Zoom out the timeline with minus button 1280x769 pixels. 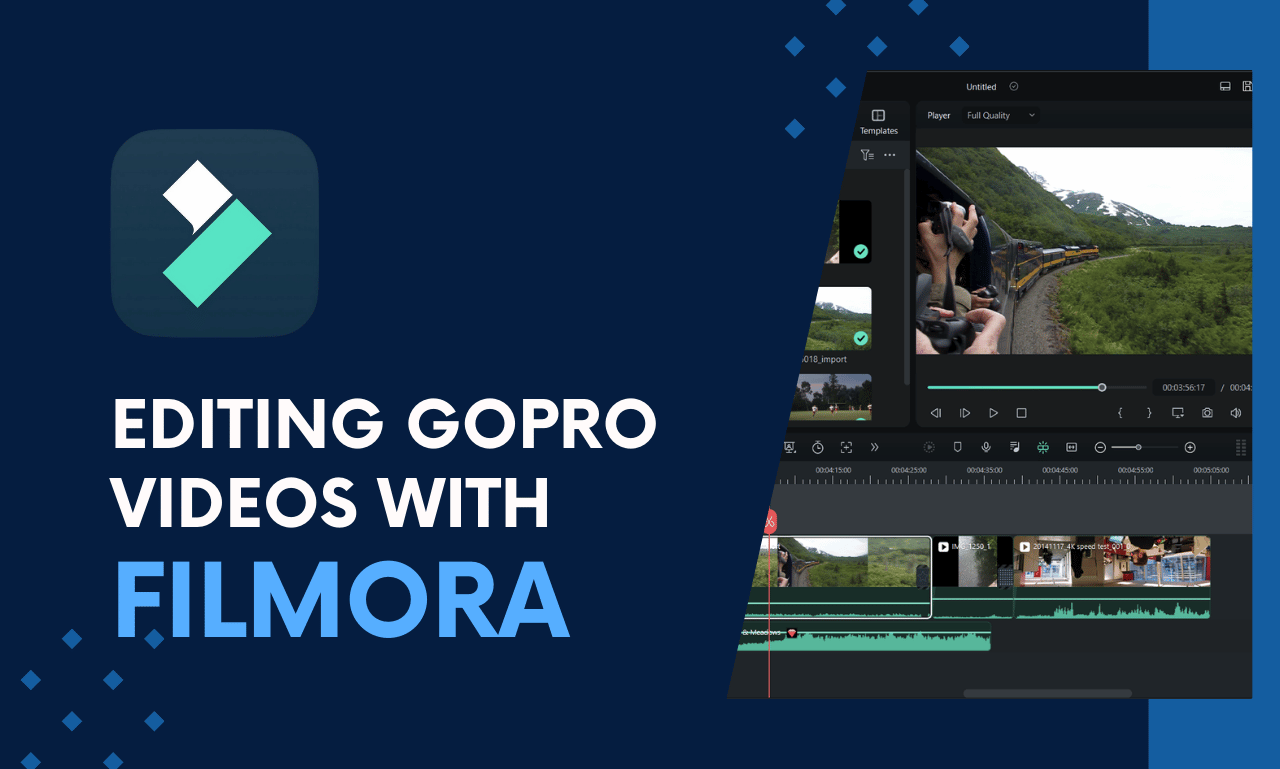click(x=1100, y=447)
